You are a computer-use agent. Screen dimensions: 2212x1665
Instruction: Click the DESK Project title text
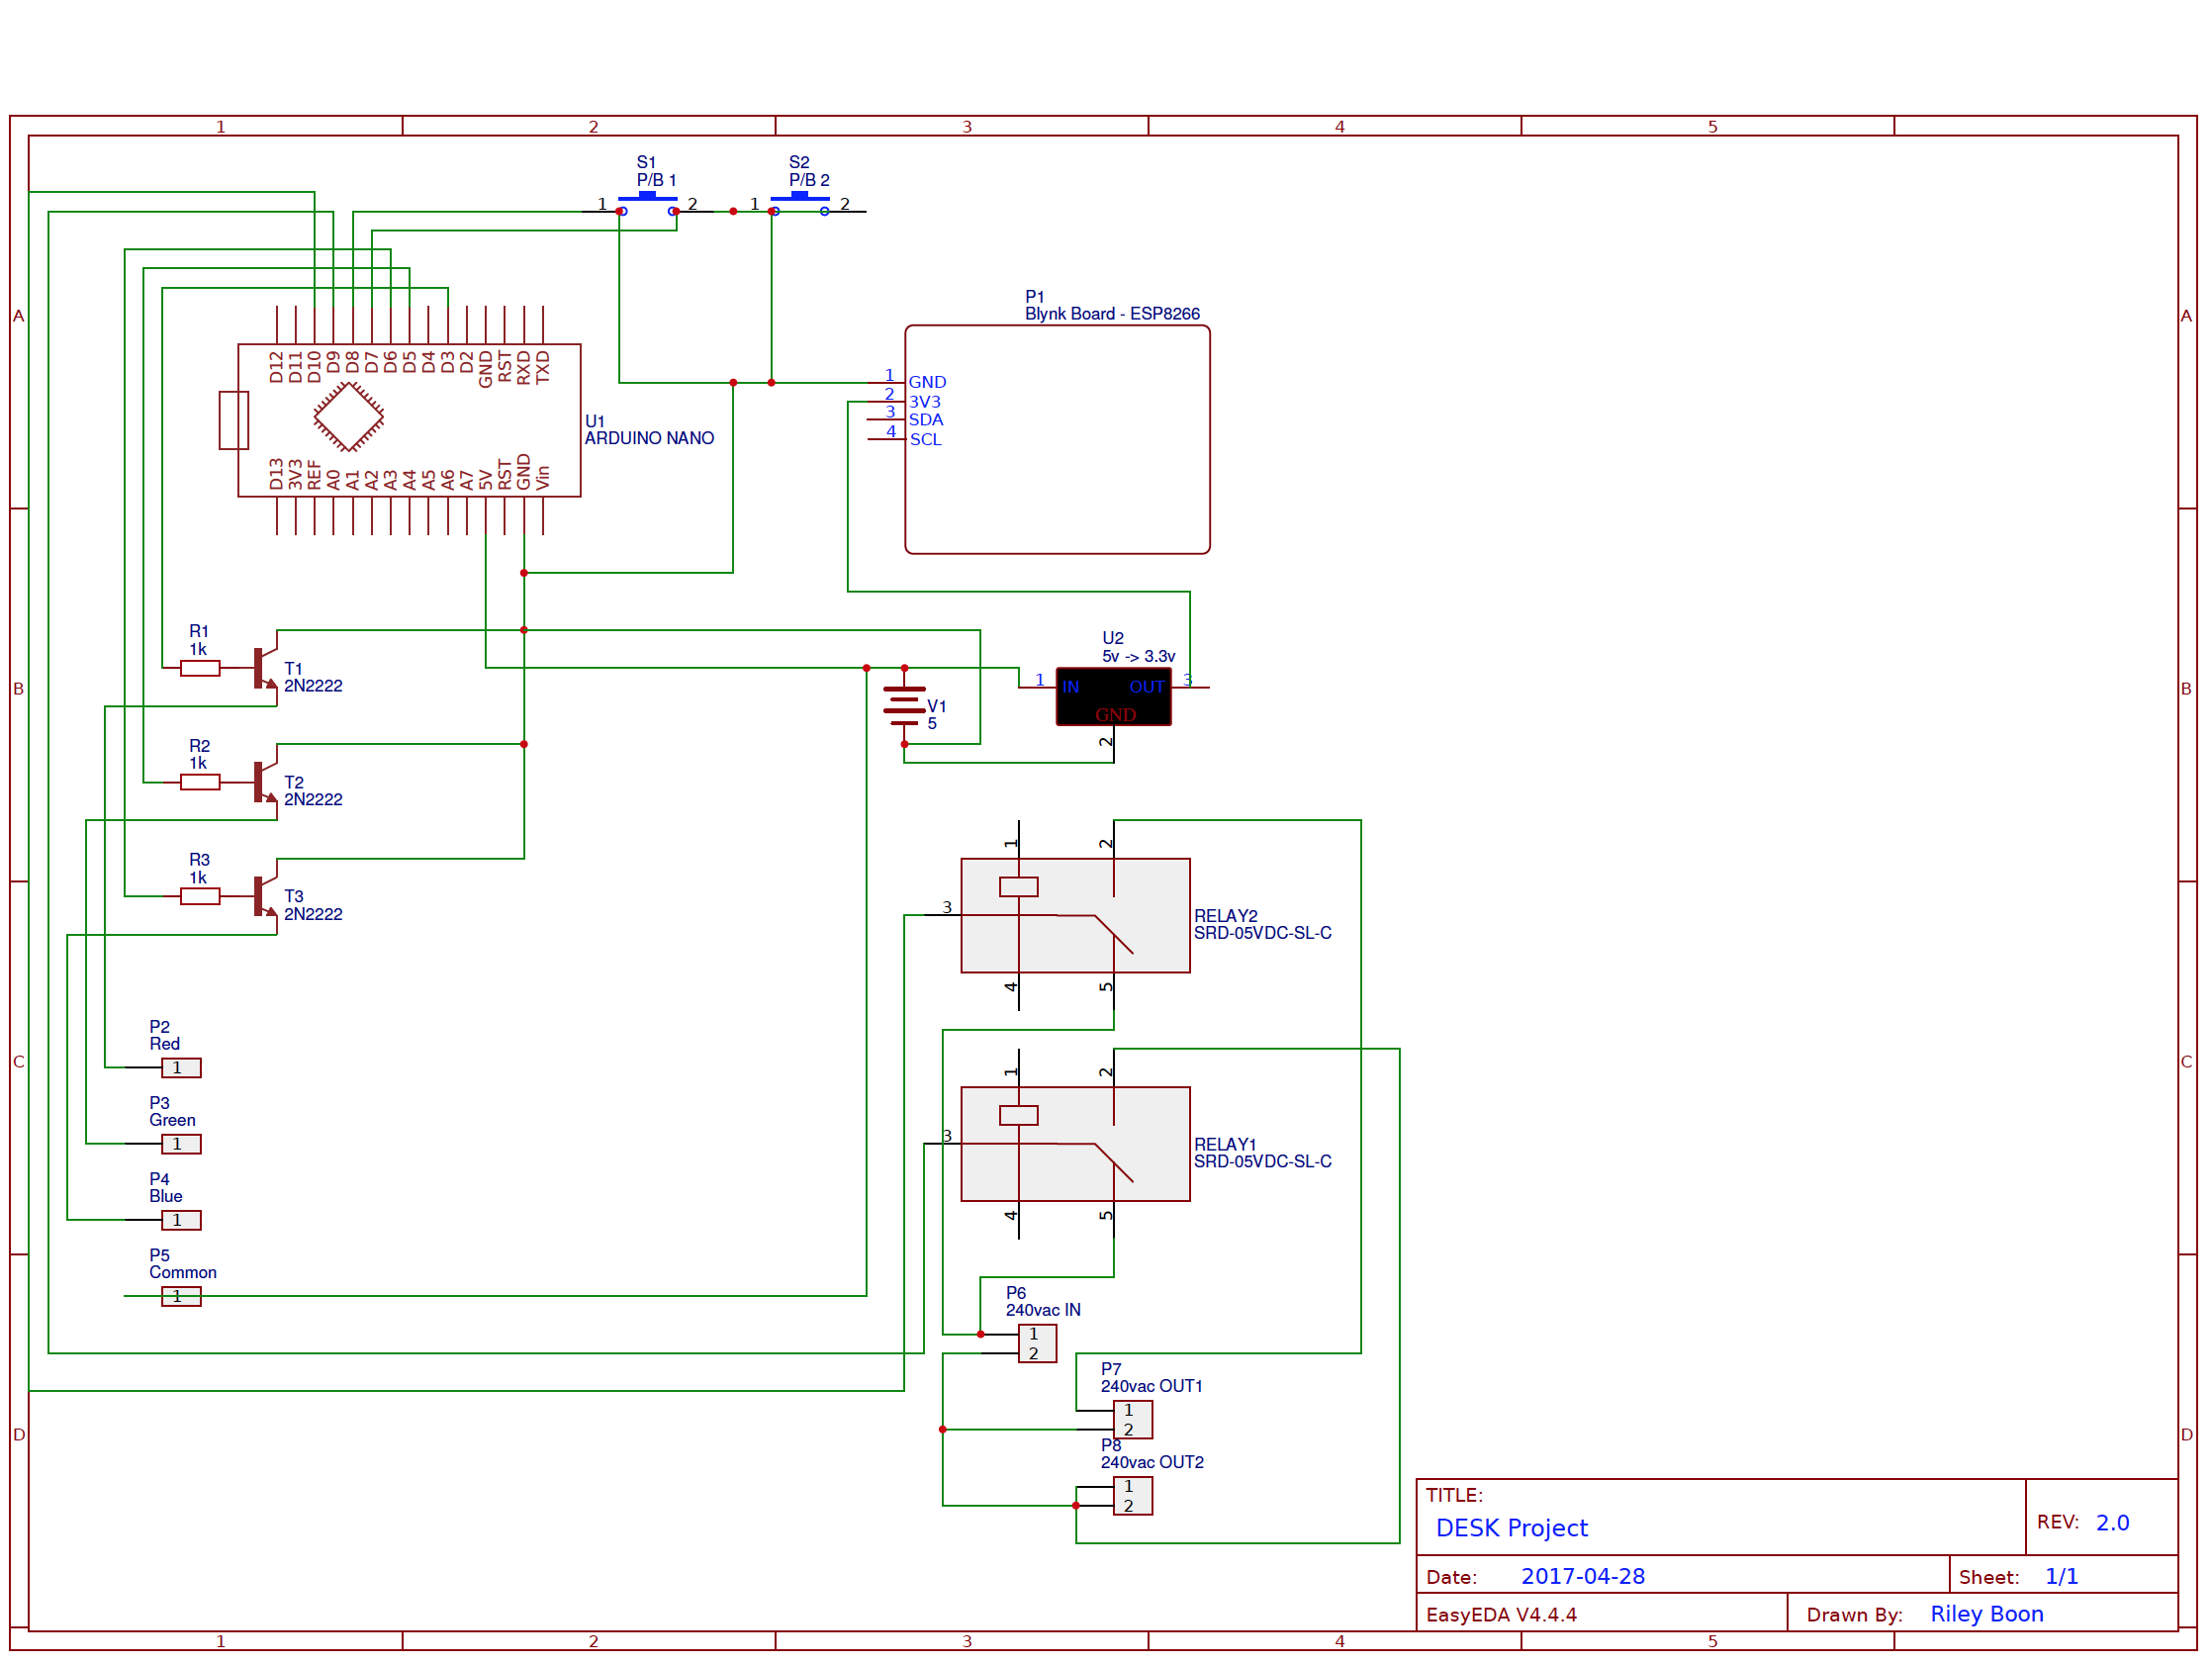[1512, 1529]
